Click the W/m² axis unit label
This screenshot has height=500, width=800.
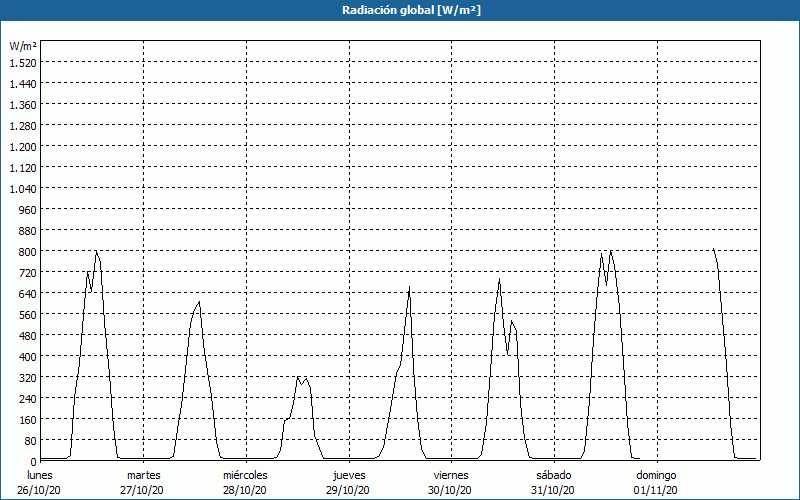[23, 46]
